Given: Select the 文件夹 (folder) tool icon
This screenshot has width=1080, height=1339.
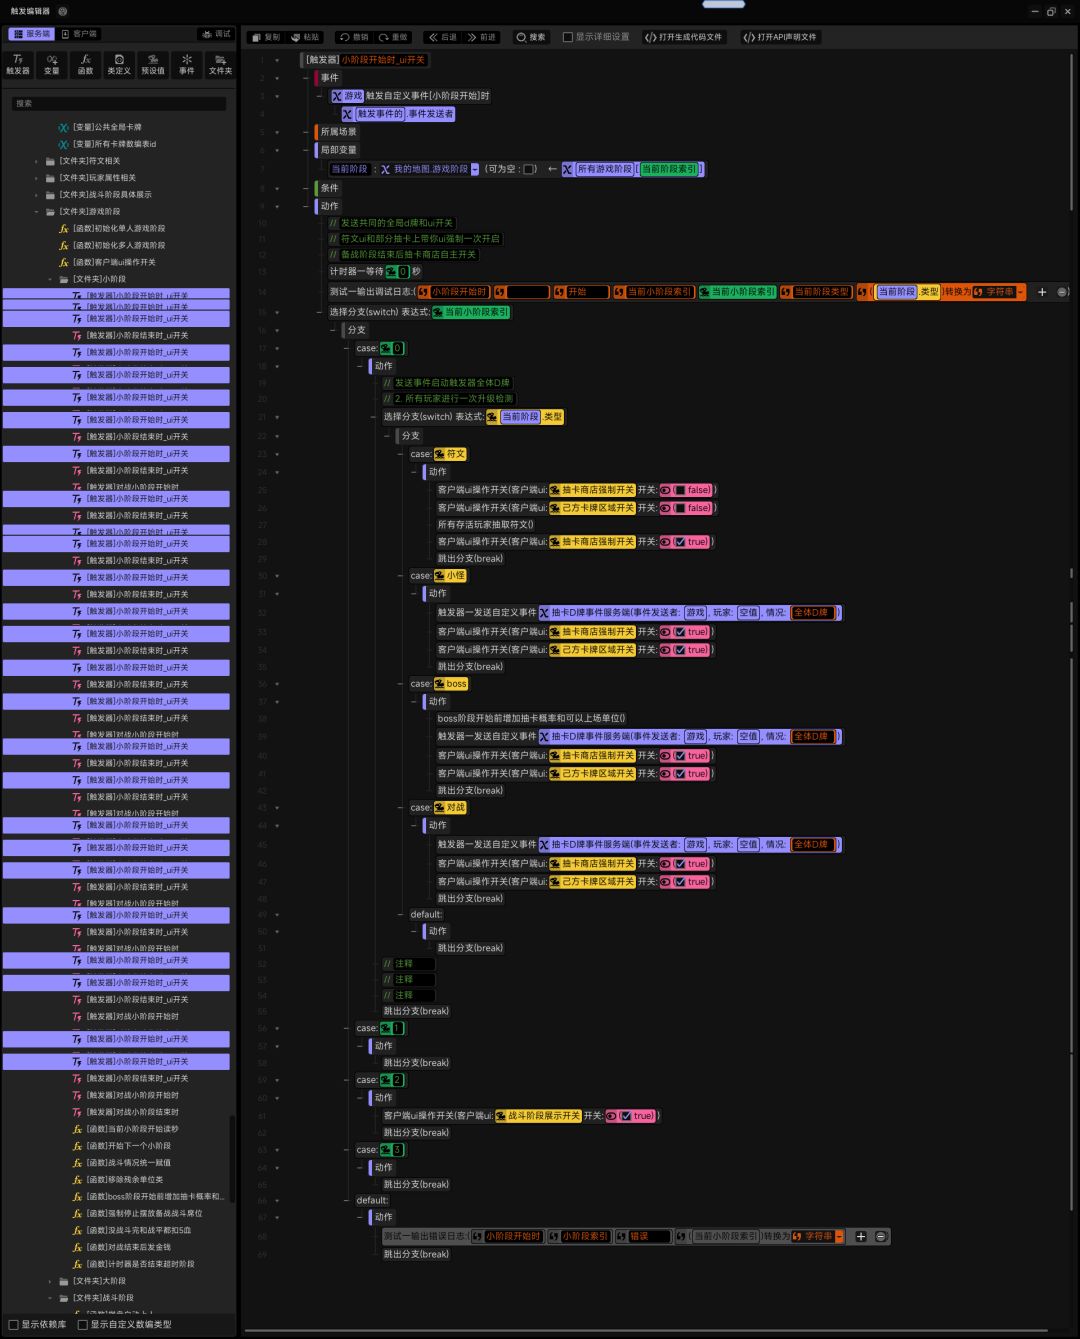Looking at the screenshot, I should [x=220, y=64].
